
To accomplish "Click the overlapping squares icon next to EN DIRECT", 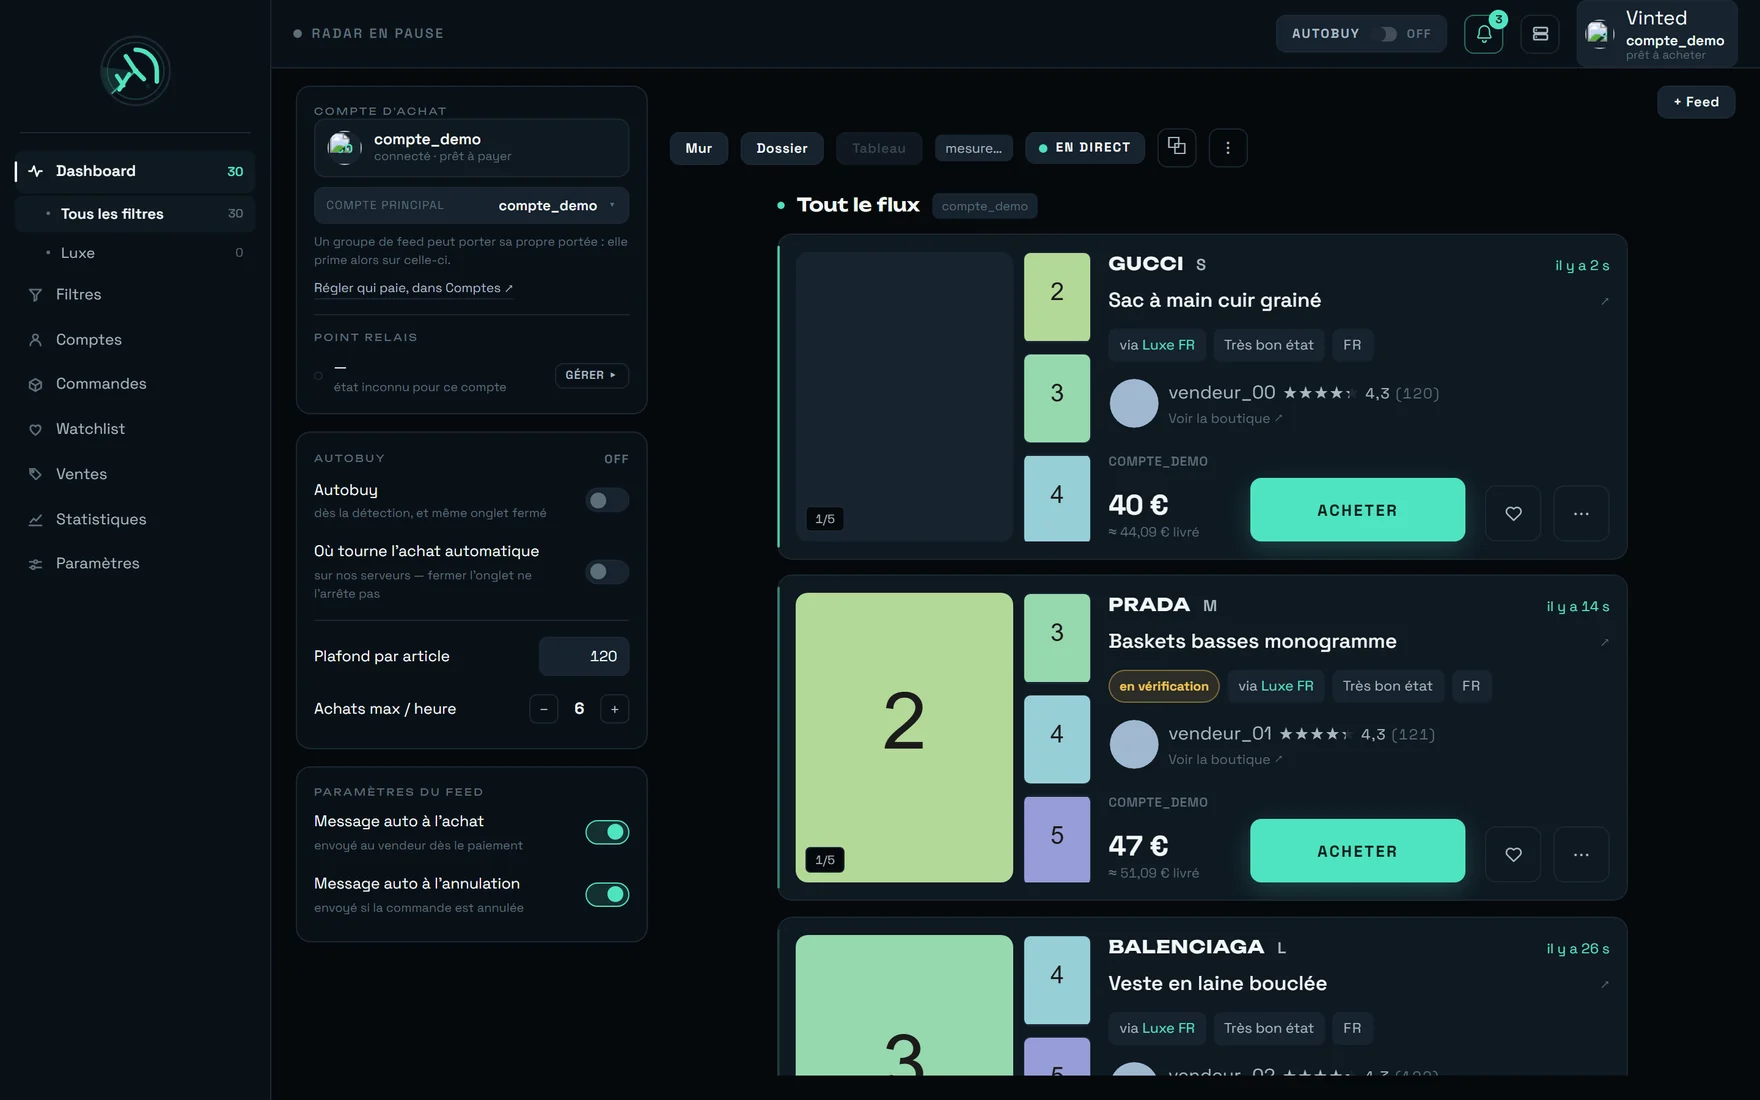I will [x=1177, y=147].
